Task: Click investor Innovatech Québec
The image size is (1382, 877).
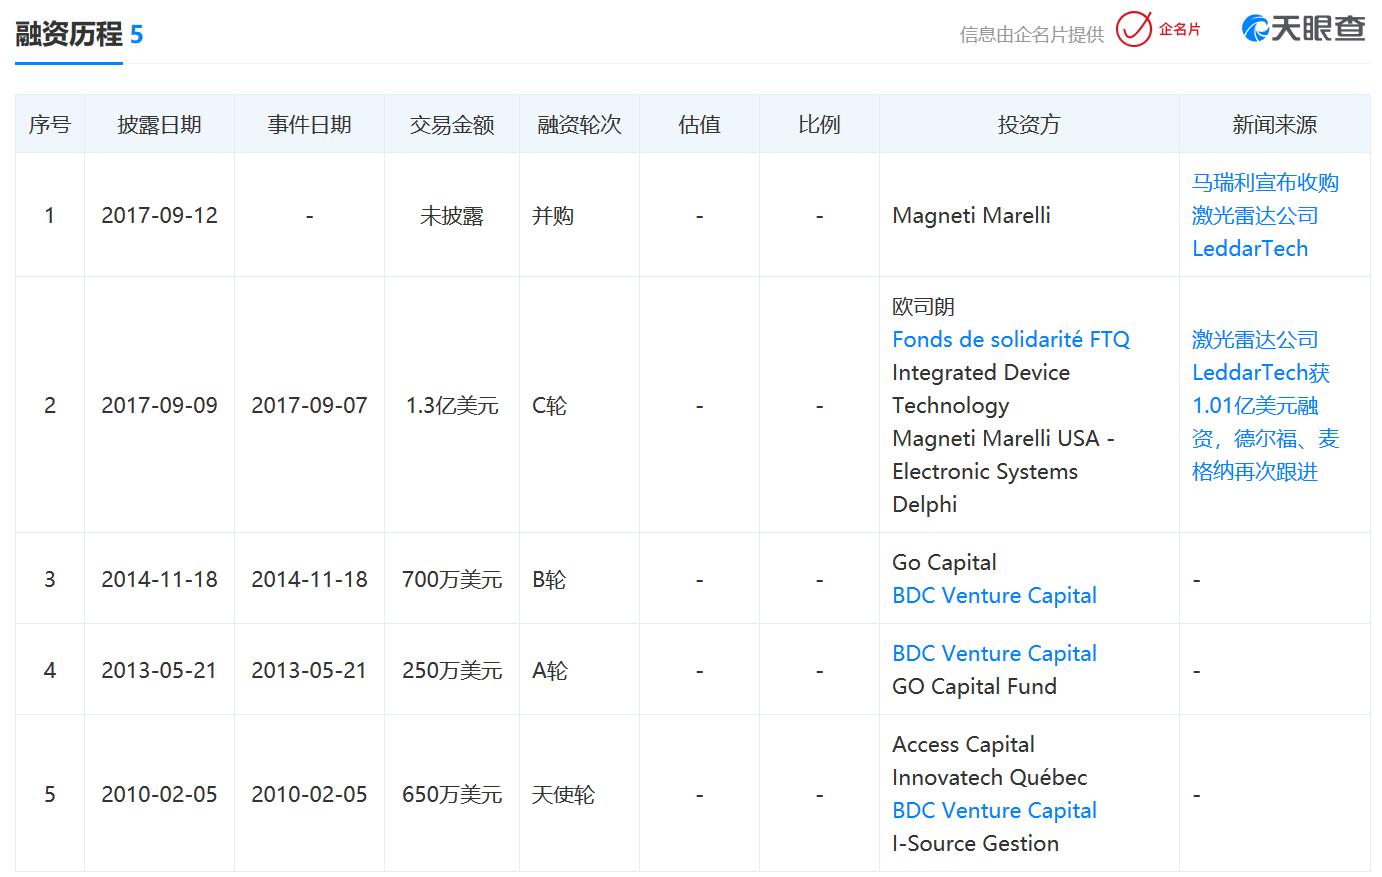Action: point(989,777)
